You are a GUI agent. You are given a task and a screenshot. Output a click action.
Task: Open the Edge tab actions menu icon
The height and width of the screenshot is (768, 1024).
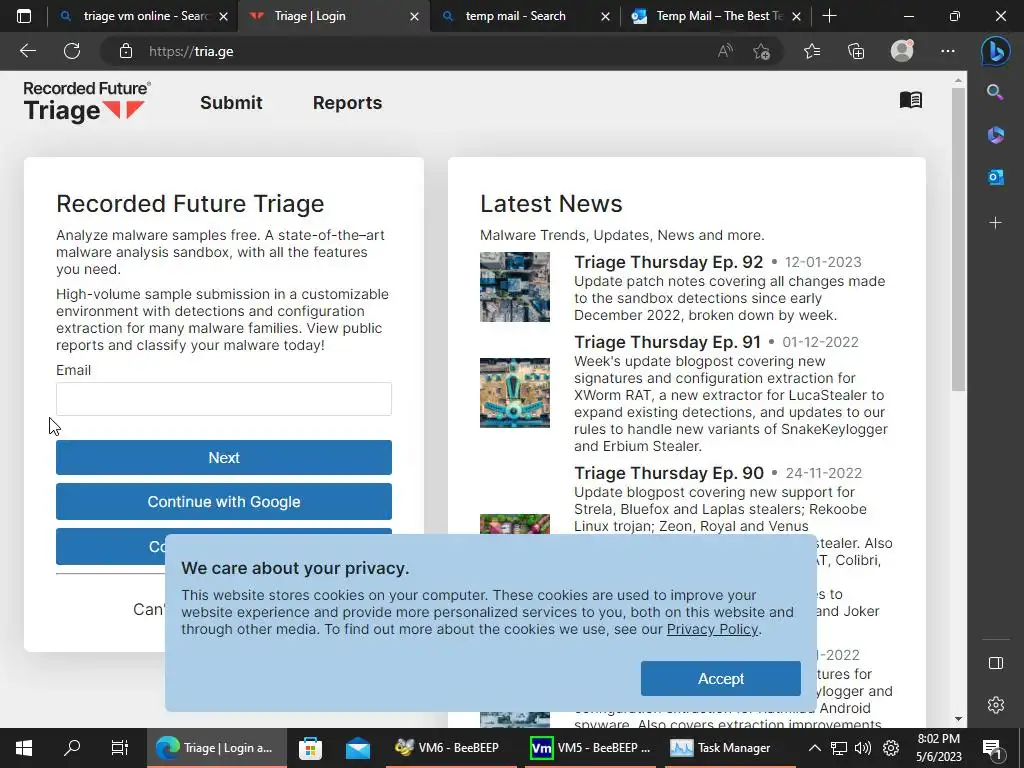24,16
